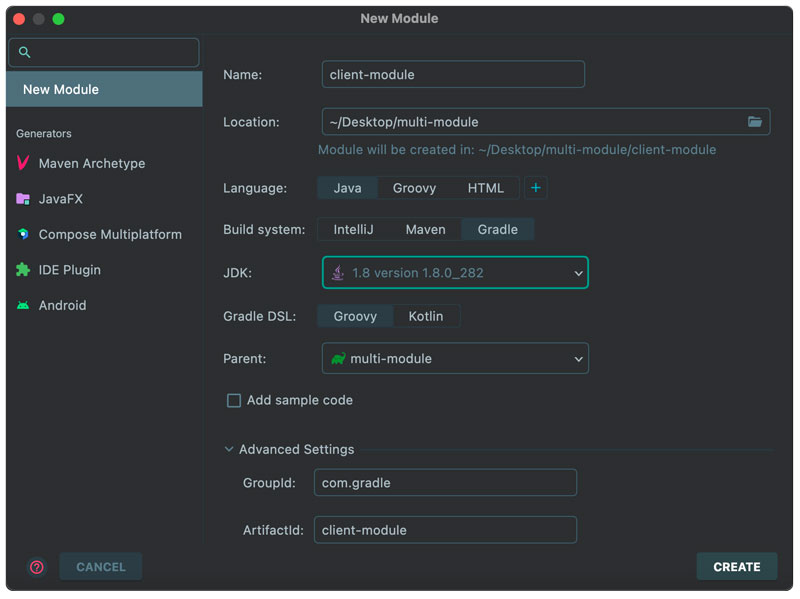This screenshot has width=800, height=599.
Task: Pick Kotlin for Gradle DSL
Action: [x=426, y=316]
